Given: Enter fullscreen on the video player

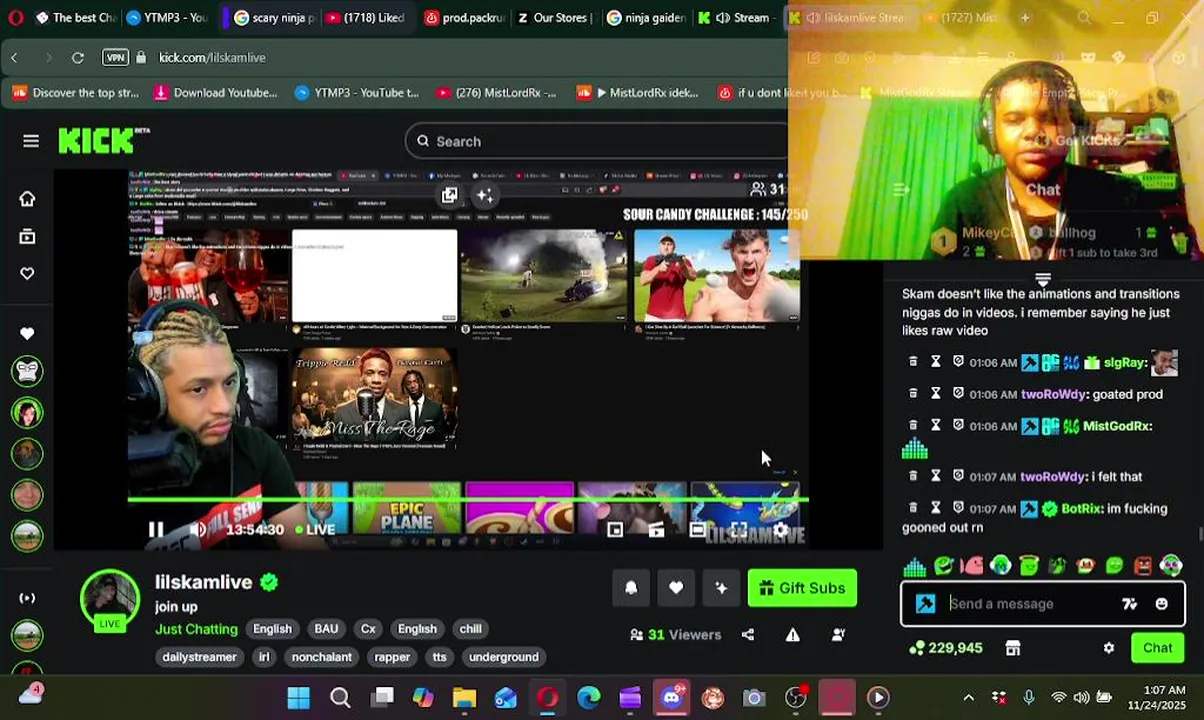Looking at the screenshot, I should [739, 529].
